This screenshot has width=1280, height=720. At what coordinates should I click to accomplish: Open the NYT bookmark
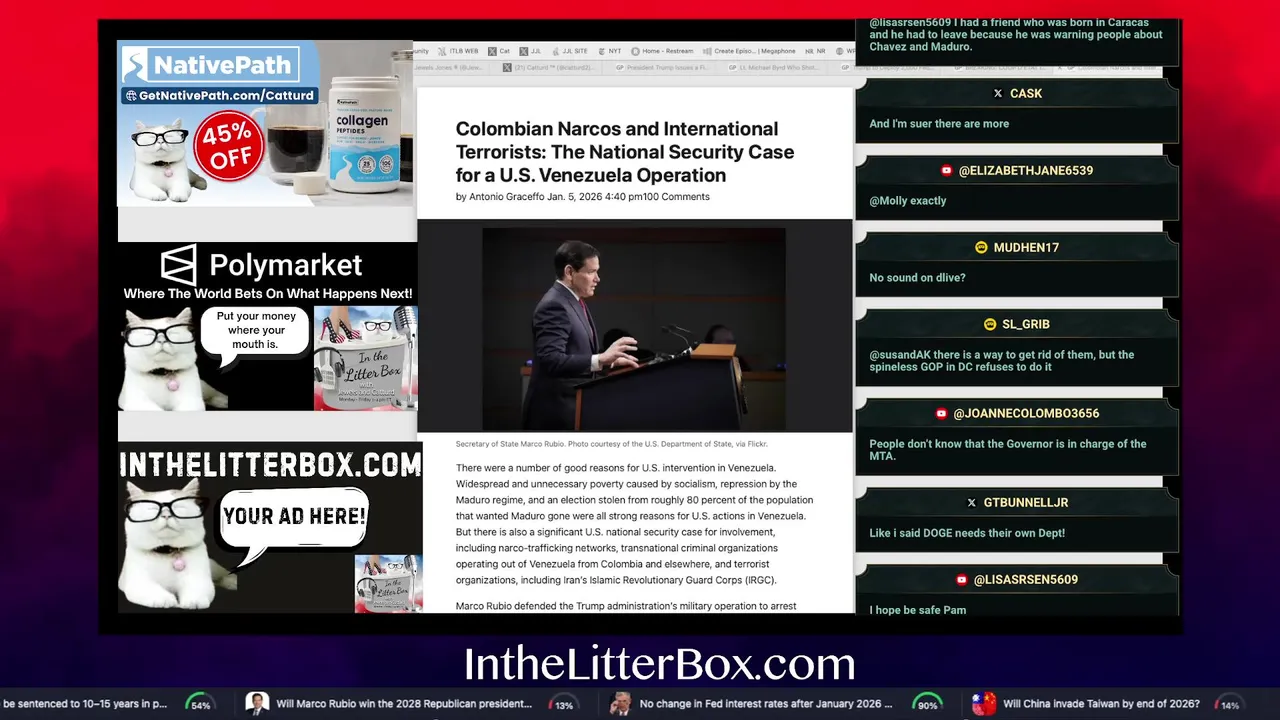point(609,51)
